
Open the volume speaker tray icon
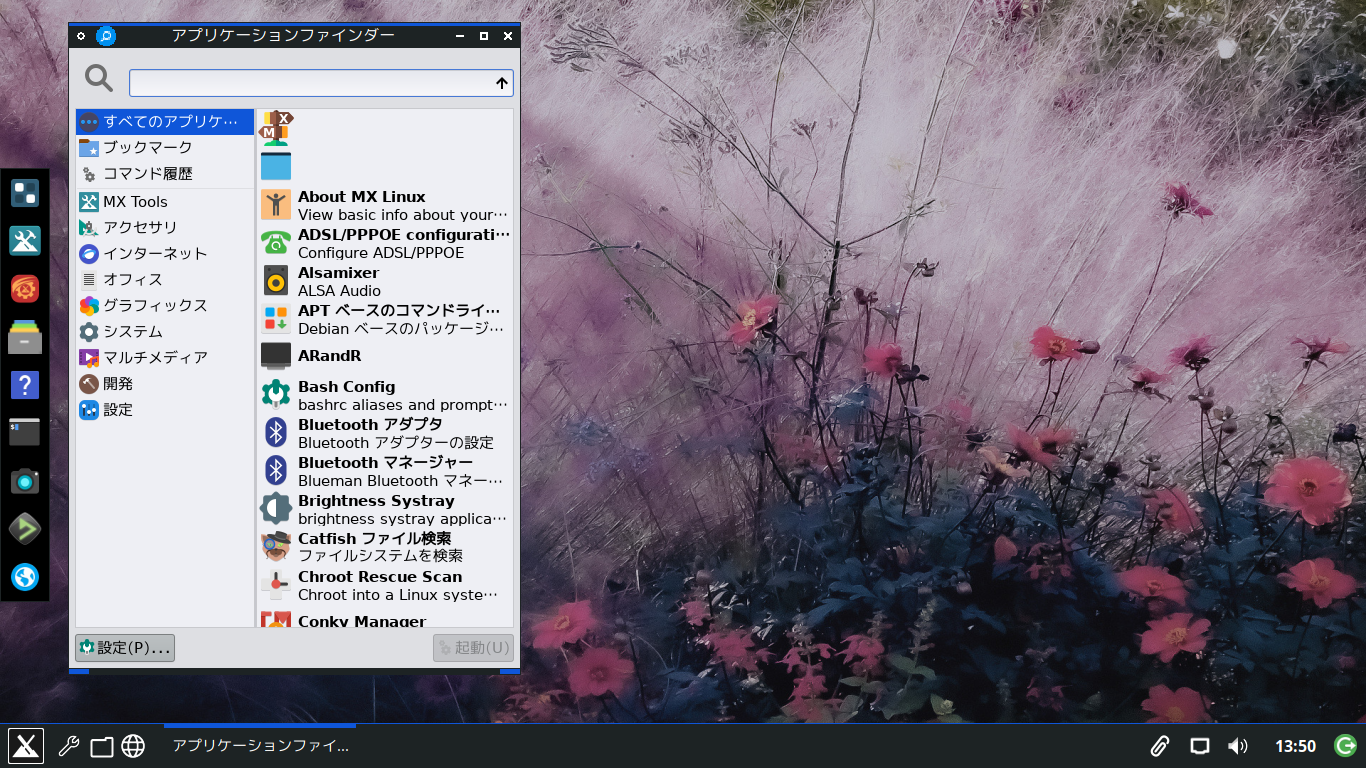[1238, 746]
